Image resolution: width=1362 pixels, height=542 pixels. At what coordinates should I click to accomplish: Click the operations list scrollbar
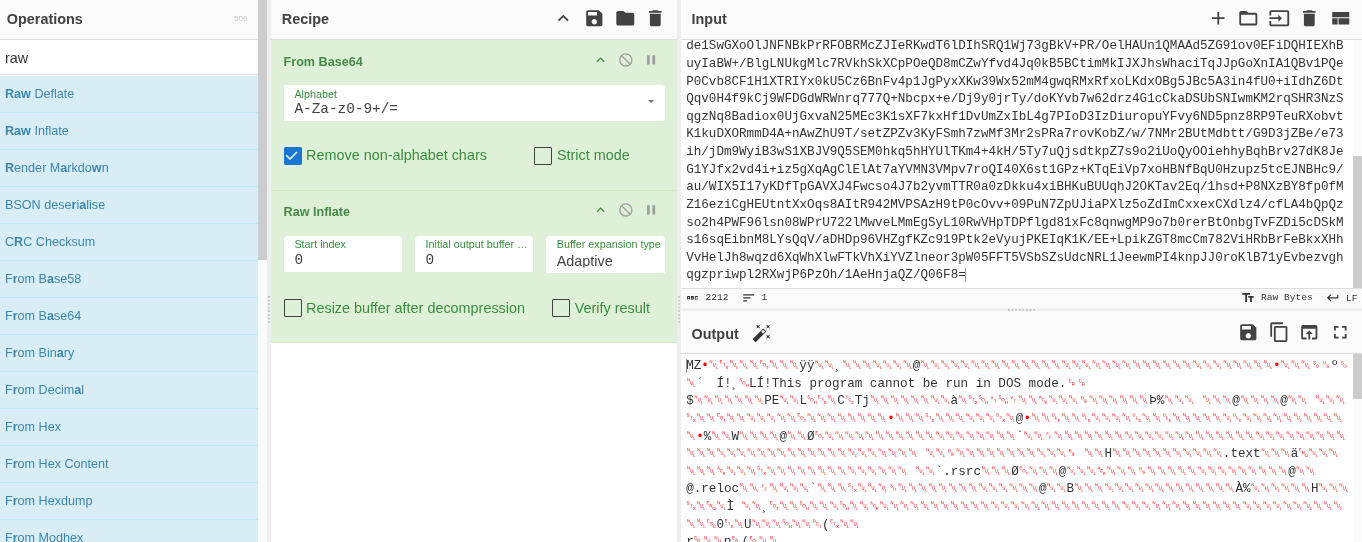[x=262, y=130]
